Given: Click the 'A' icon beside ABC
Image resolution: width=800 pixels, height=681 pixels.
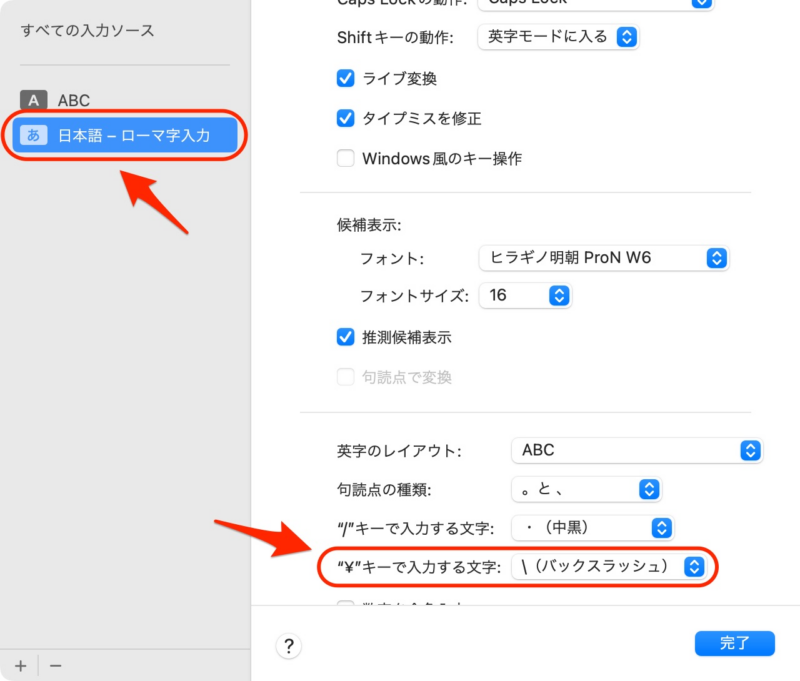Looking at the screenshot, I should click(34, 100).
